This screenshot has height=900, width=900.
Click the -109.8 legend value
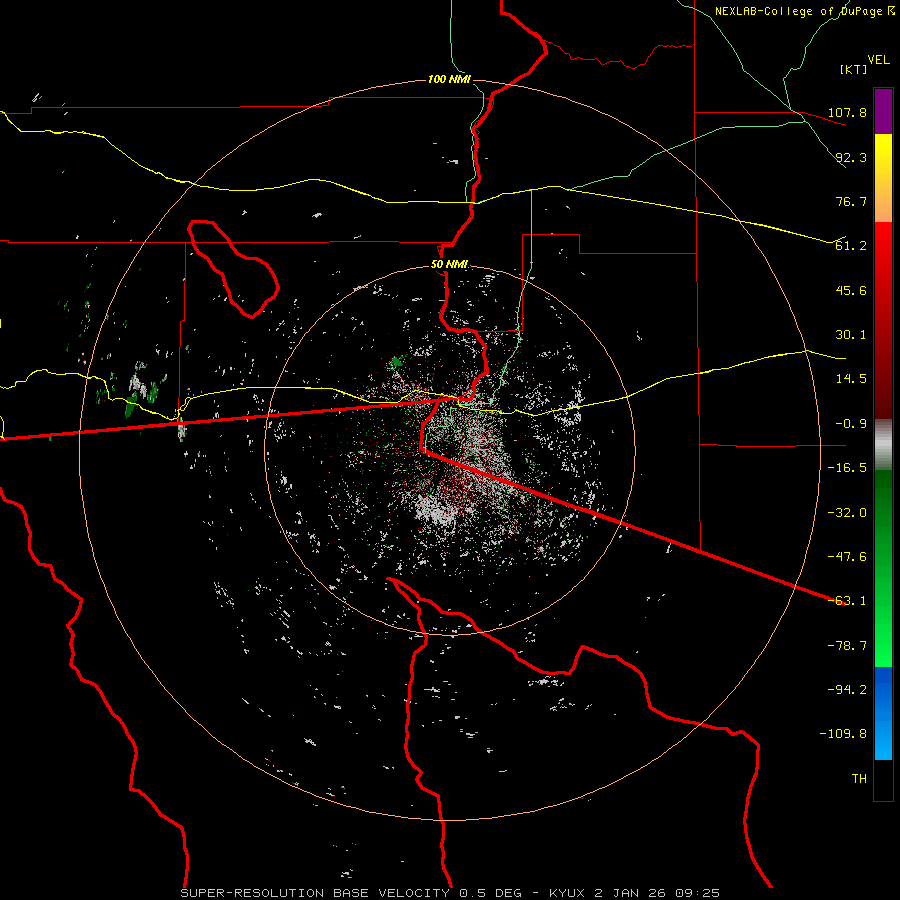click(x=843, y=734)
